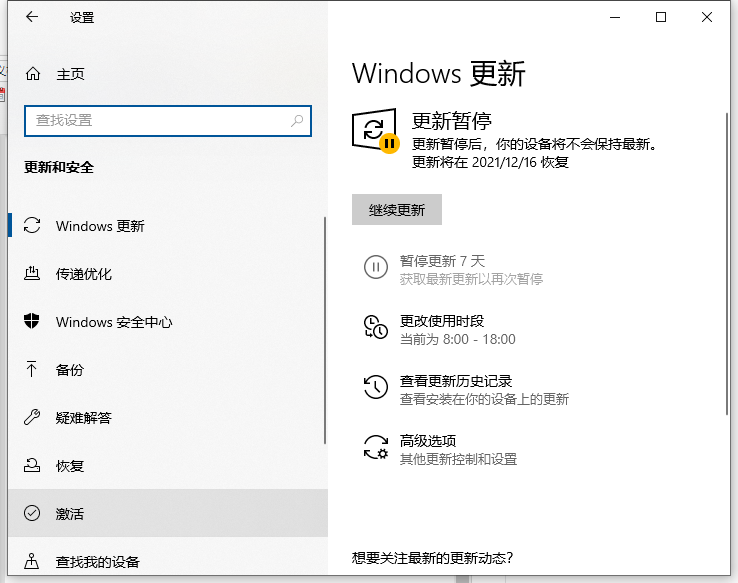This screenshot has height=583, width=738.
Task: Select Windows 更新 in the sidebar
Action: 100,226
